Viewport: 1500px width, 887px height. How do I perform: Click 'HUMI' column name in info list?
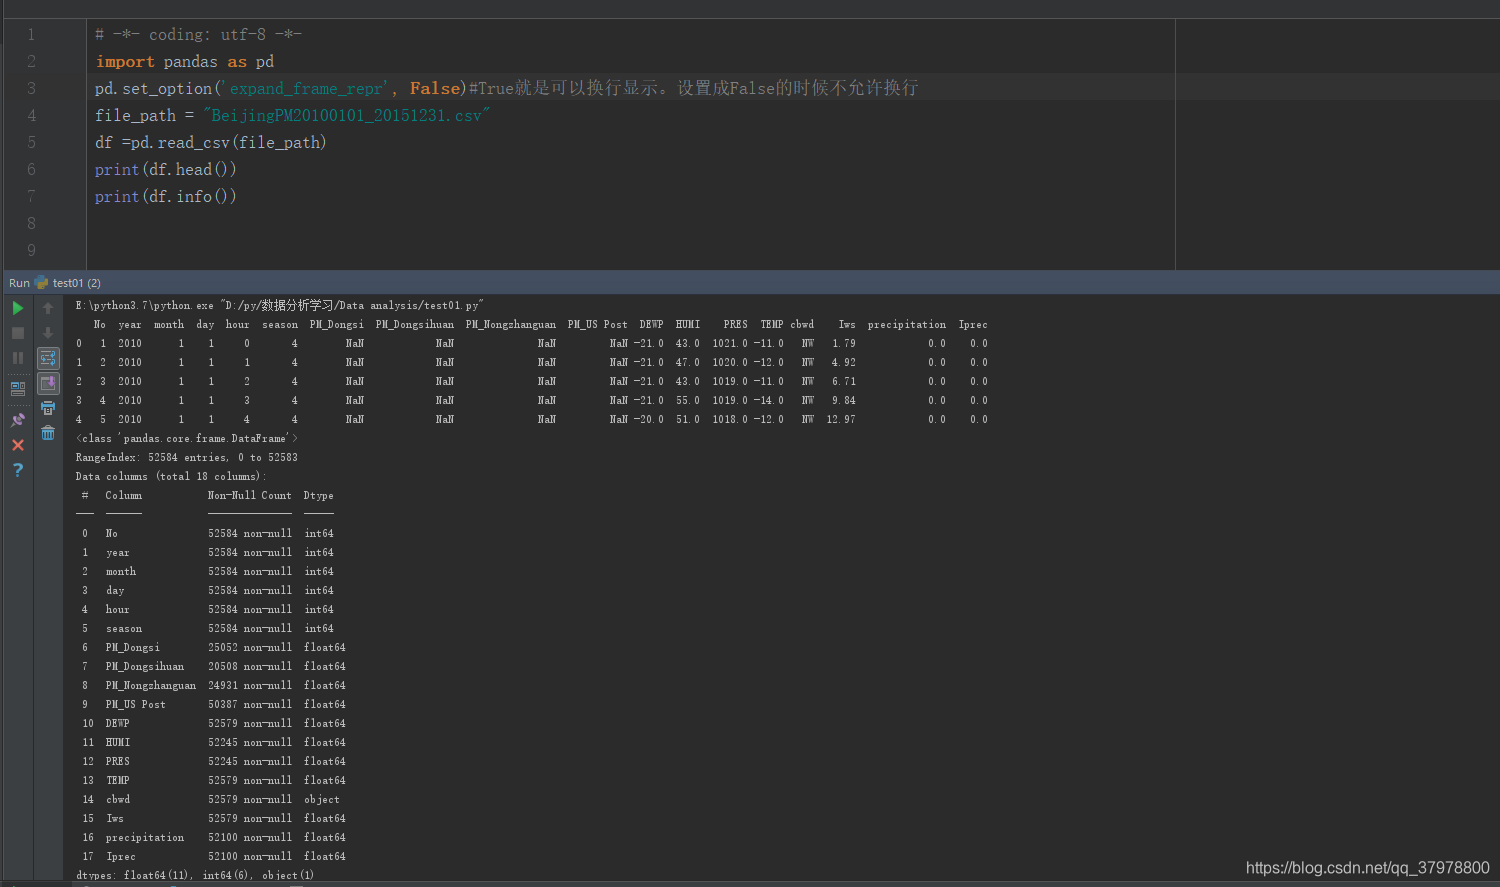[118, 743]
